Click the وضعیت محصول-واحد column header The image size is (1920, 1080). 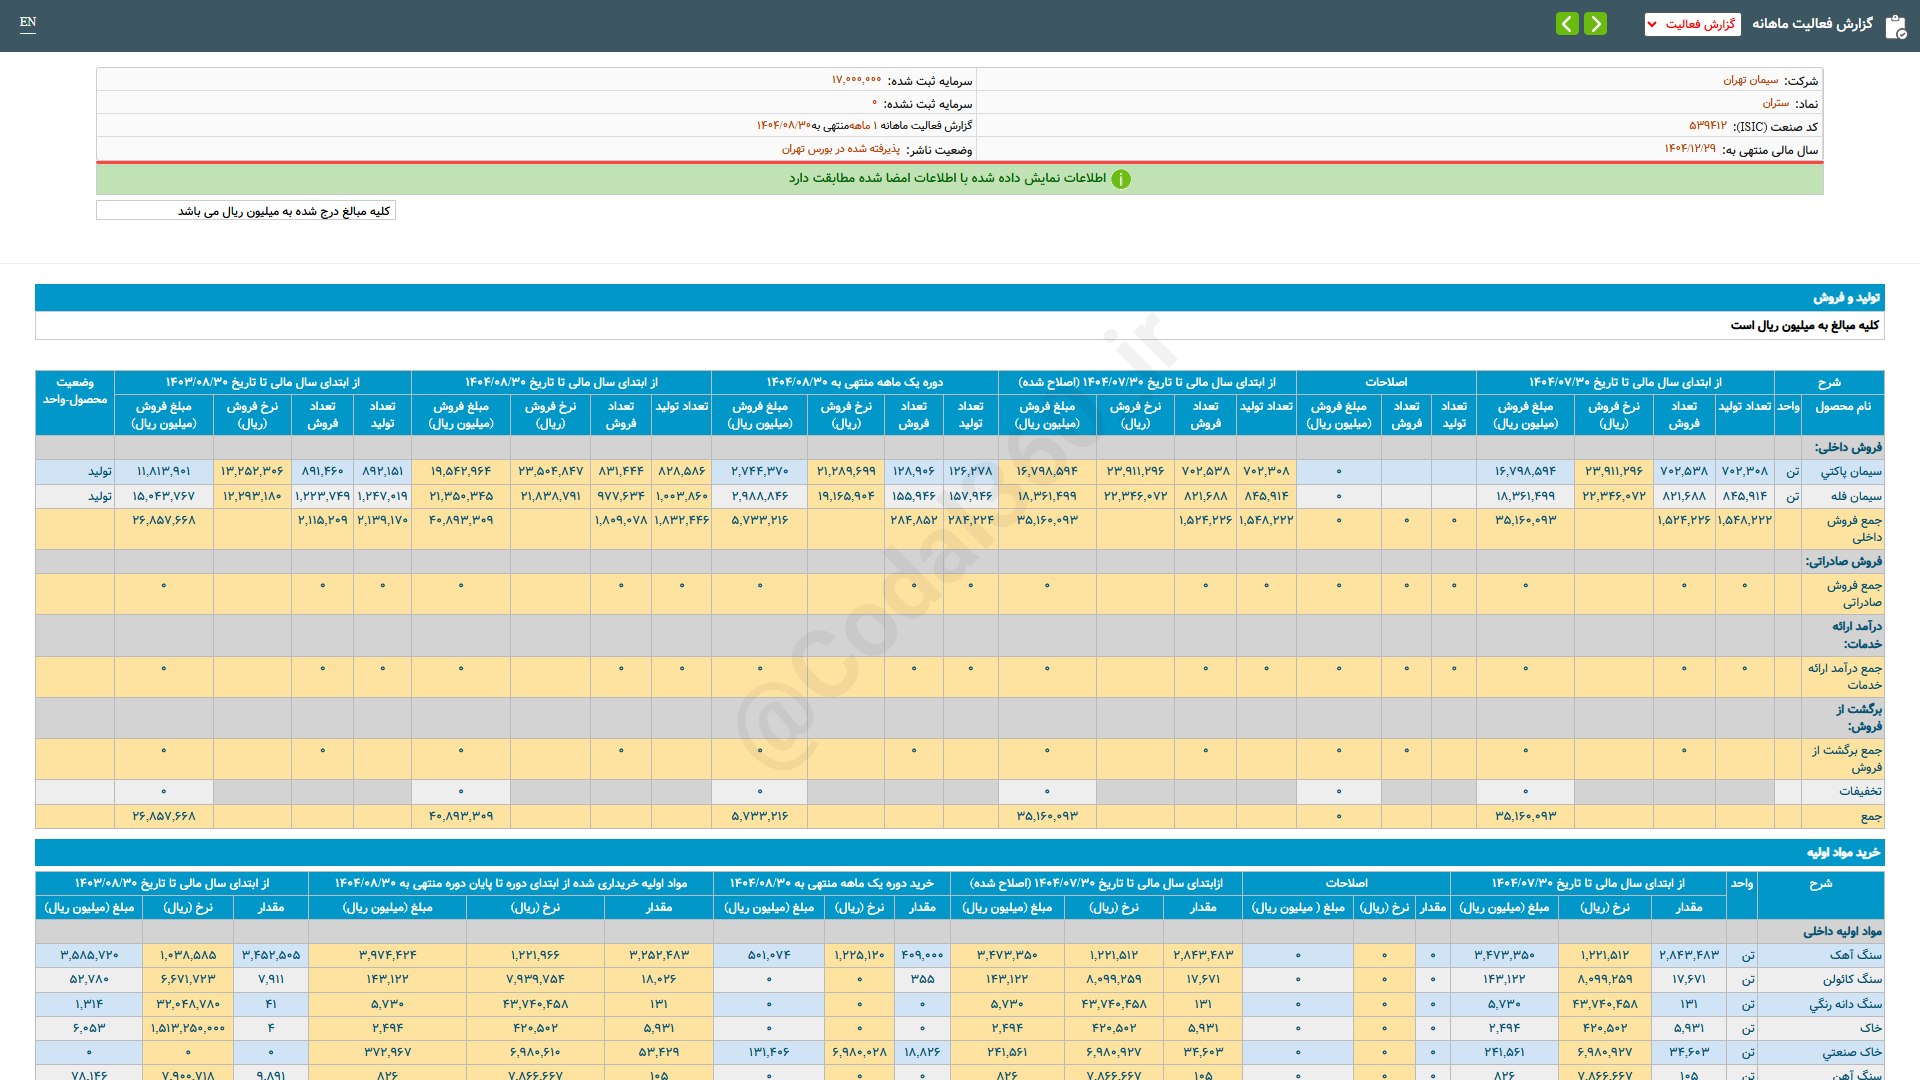[75, 391]
